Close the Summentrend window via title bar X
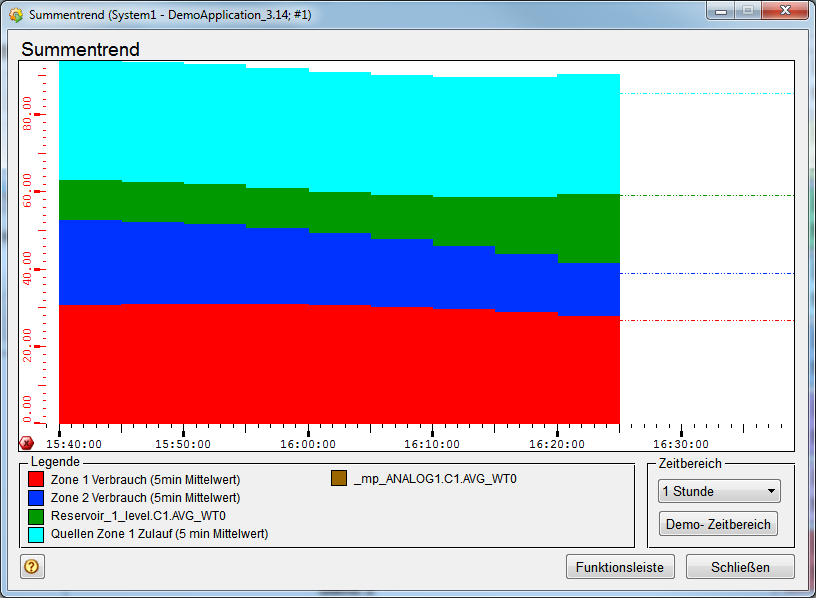816x598 pixels. click(x=785, y=11)
